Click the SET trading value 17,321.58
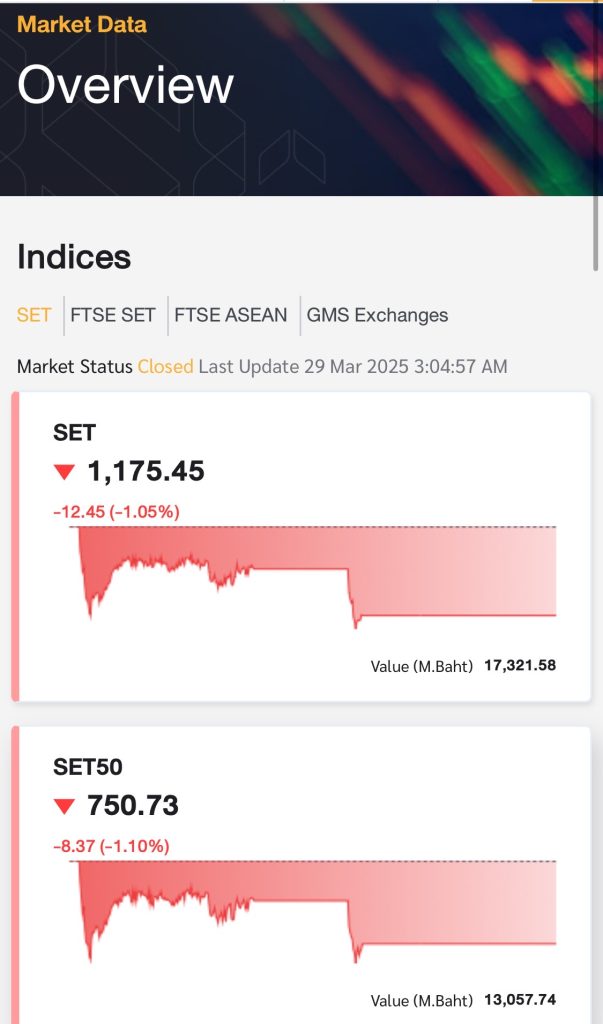This screenshot has width=603, height=1024. pos(519,664)
